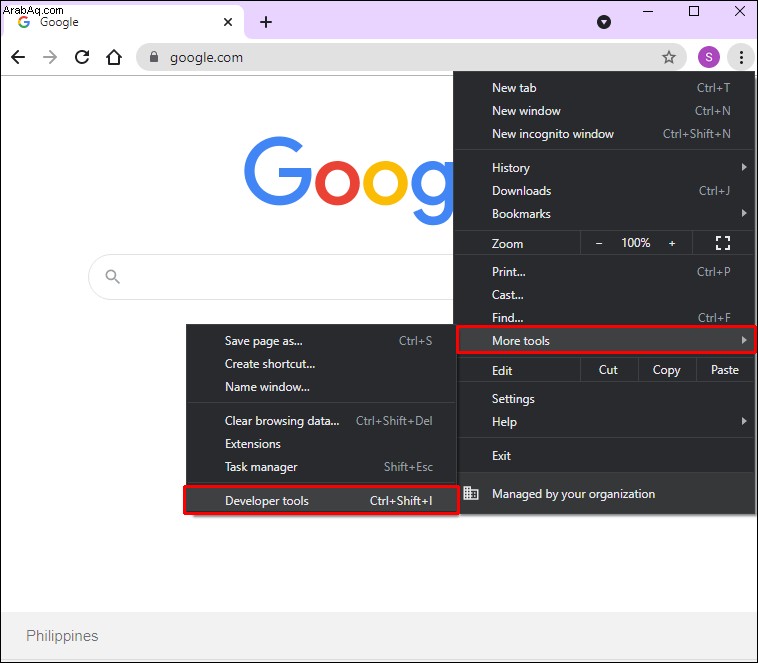Viewport: 758px width, 663px height.
Task: Go to the home page icon
Action: click(x=114, y=57)
